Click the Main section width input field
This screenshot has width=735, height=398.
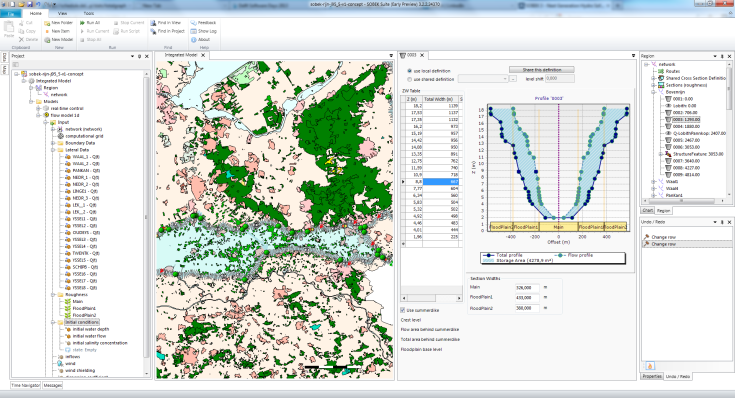[526, 287]
